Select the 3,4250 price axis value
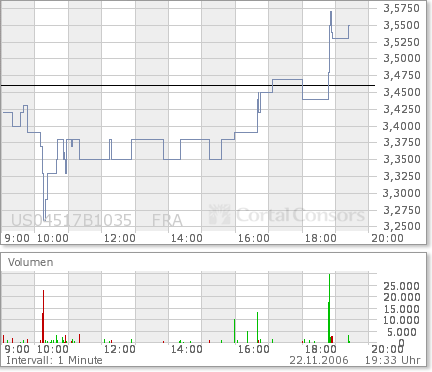 (402, 109)
